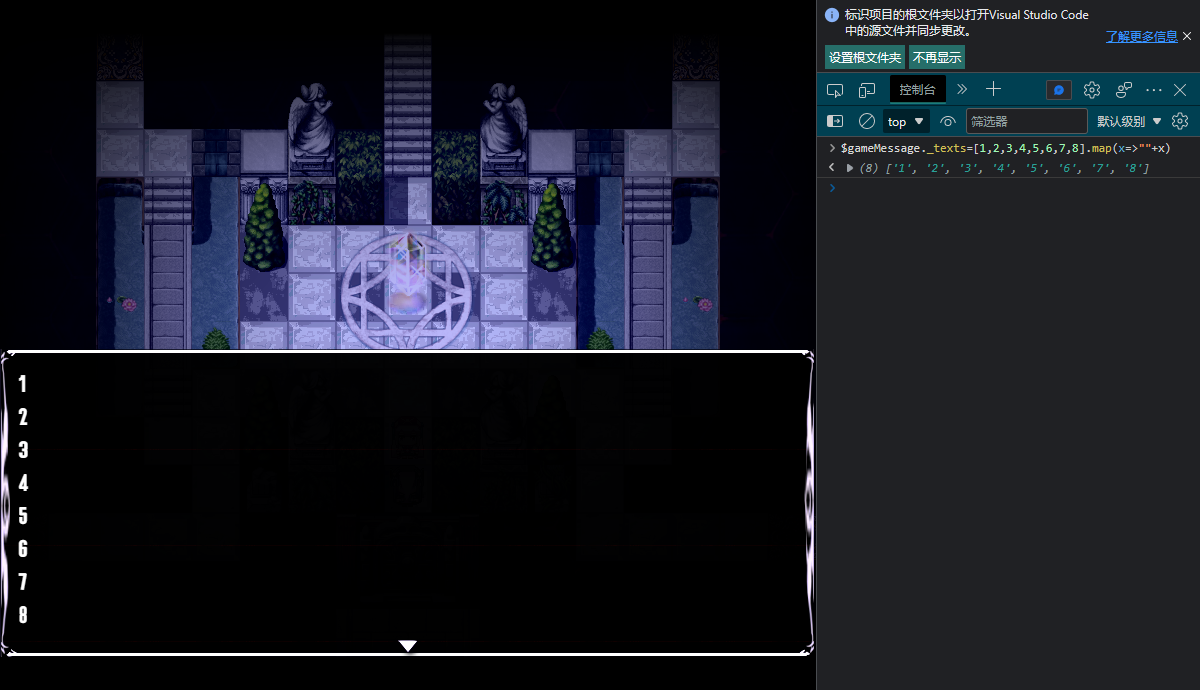Open the top context selector dropdown
Image resolution: width=1200 pixels, height=690 pixels.
pyautogui.click(x=906, y=121)
